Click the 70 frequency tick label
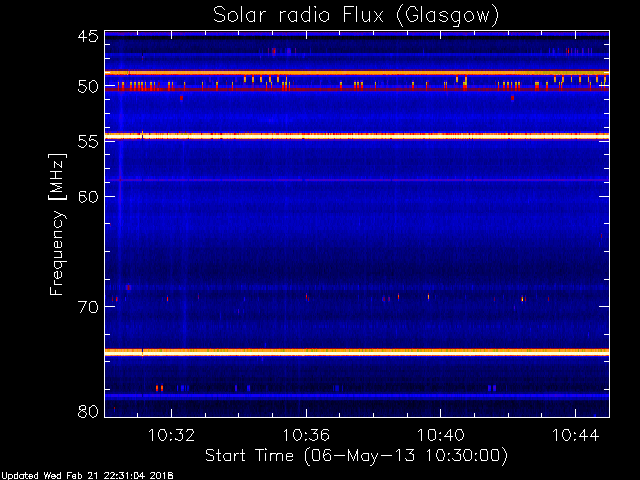 88,307
